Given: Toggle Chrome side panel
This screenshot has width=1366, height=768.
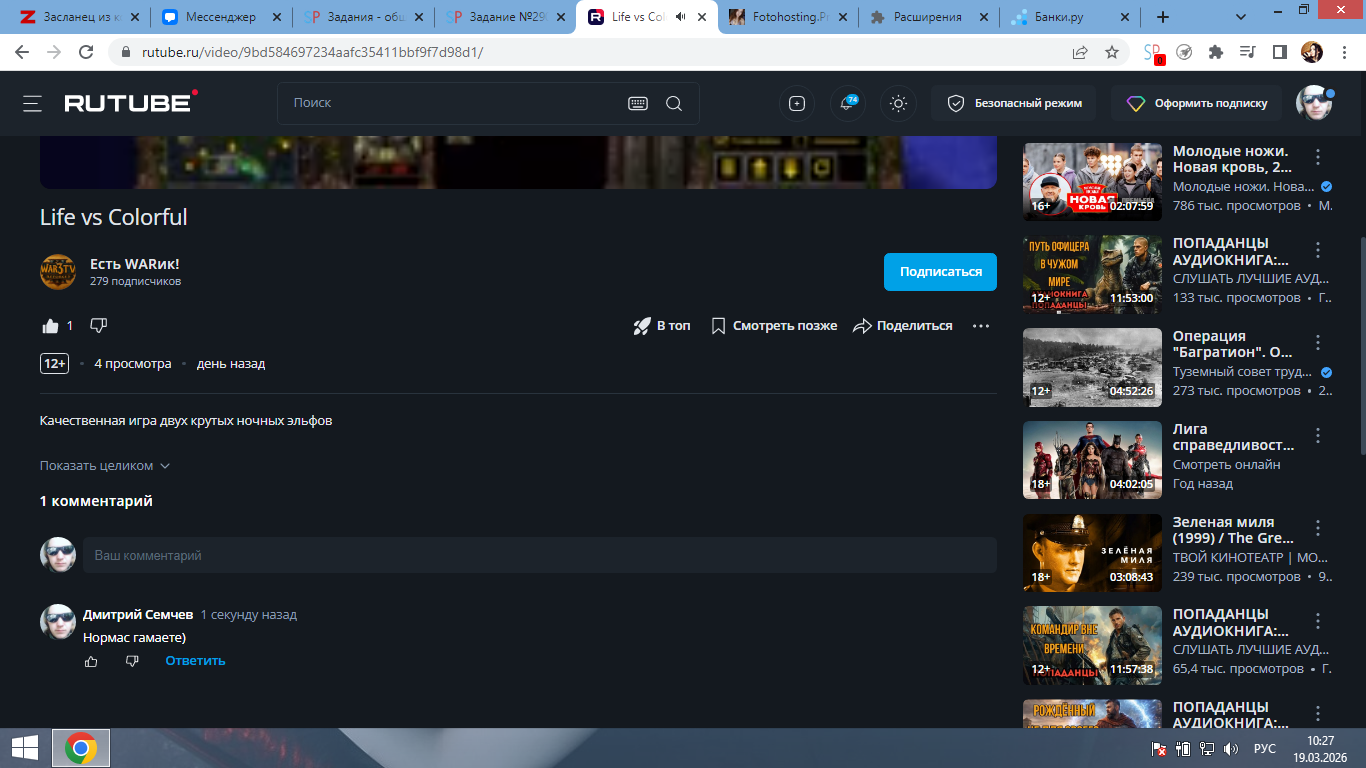Looking at the screenshot, I should click(1279, 52).
